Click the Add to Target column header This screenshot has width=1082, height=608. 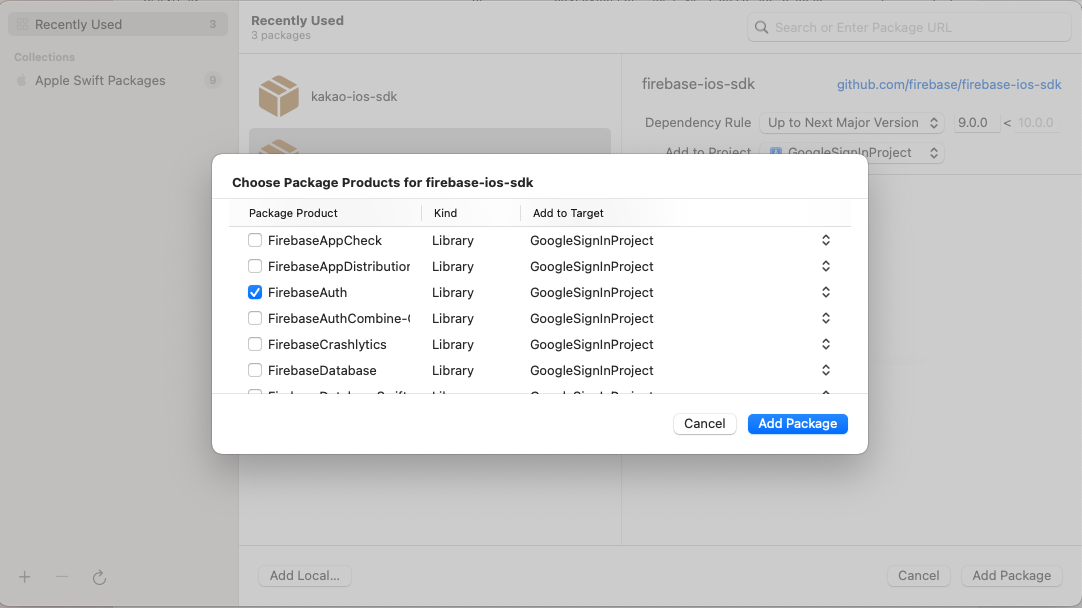coord(568,213)
